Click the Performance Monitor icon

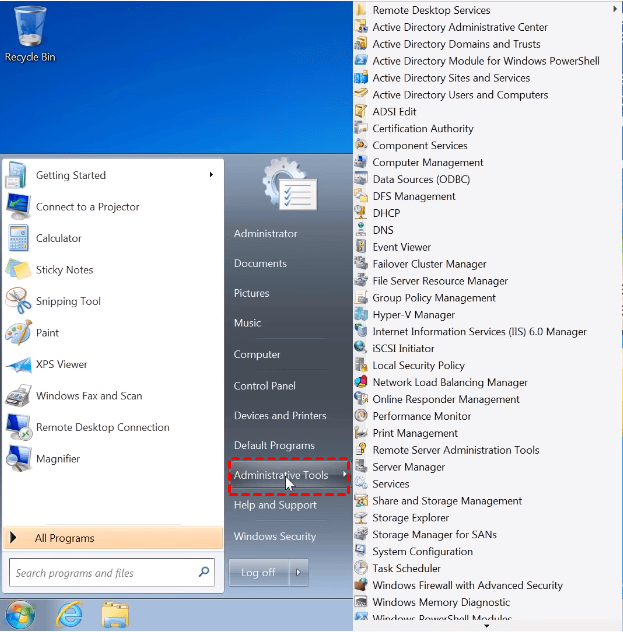[x=361, y=416]
